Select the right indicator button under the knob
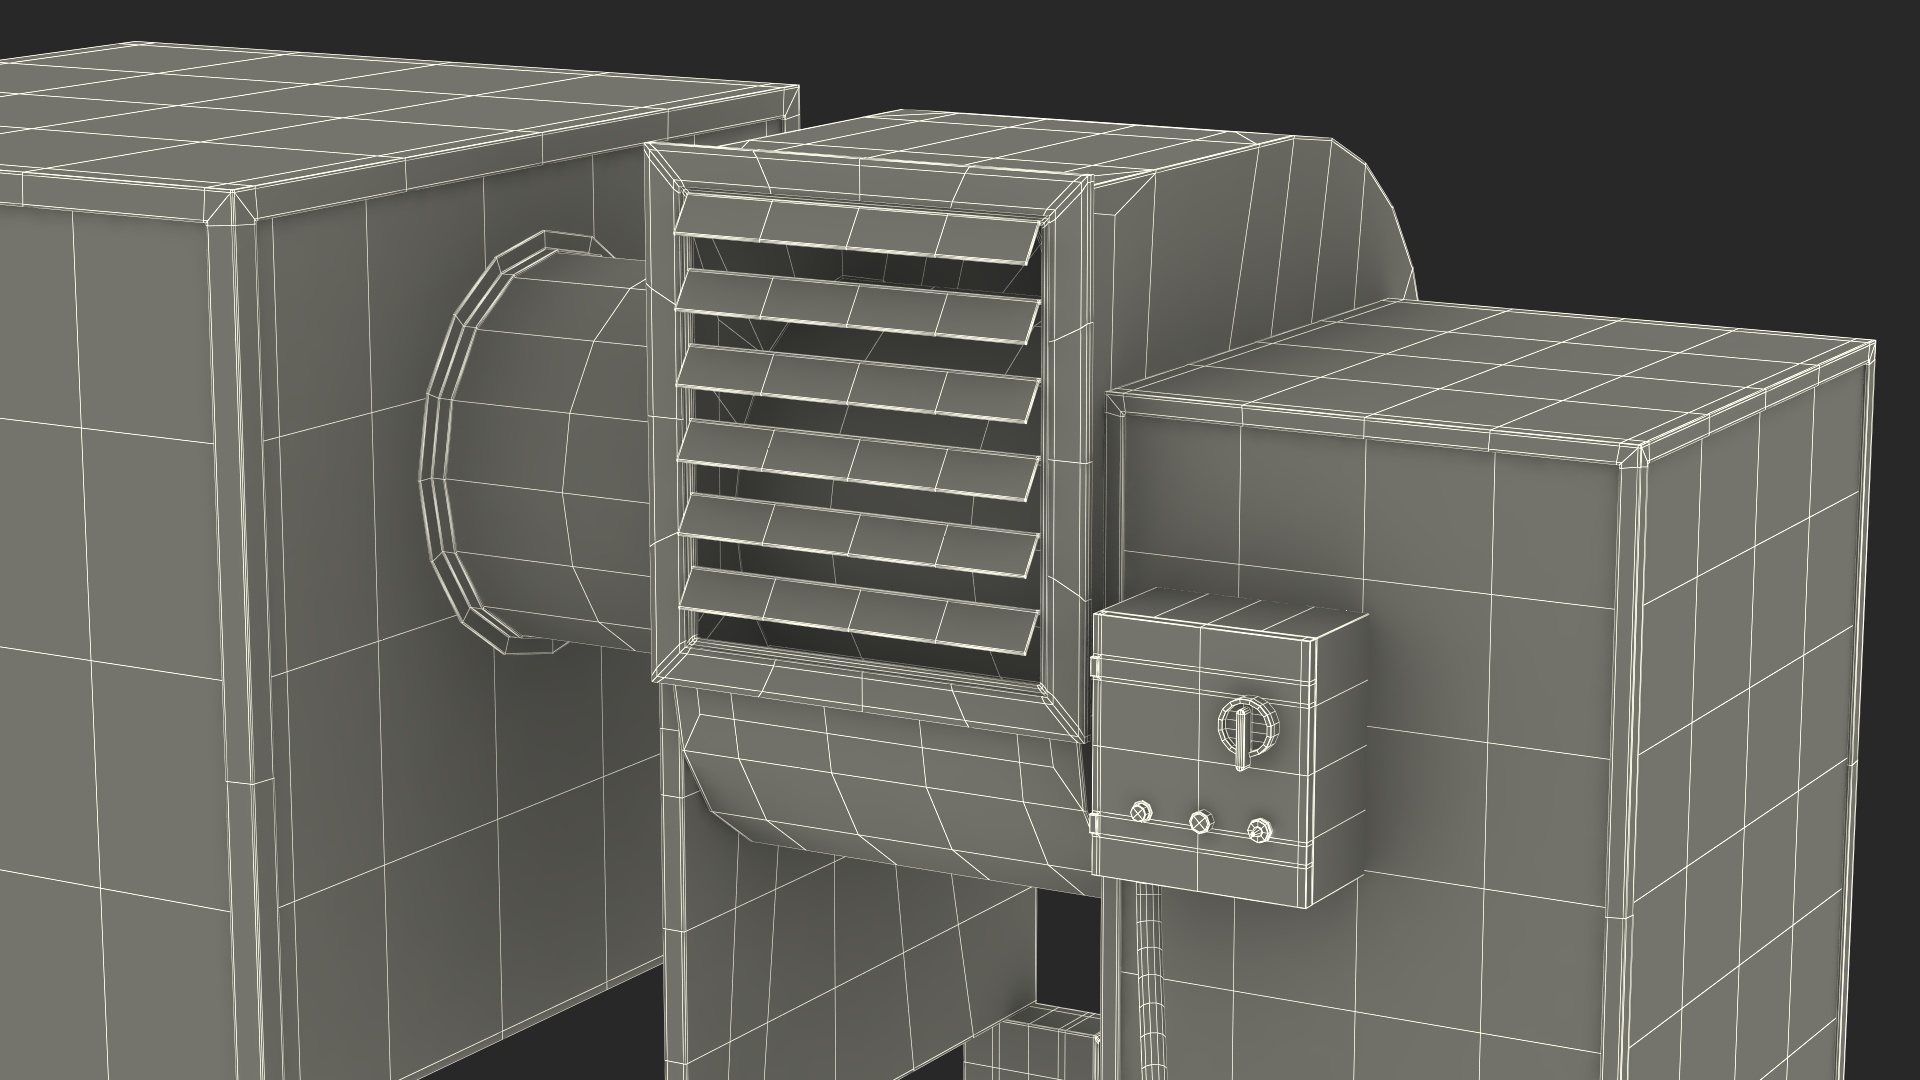 [x=1259, y=832]
